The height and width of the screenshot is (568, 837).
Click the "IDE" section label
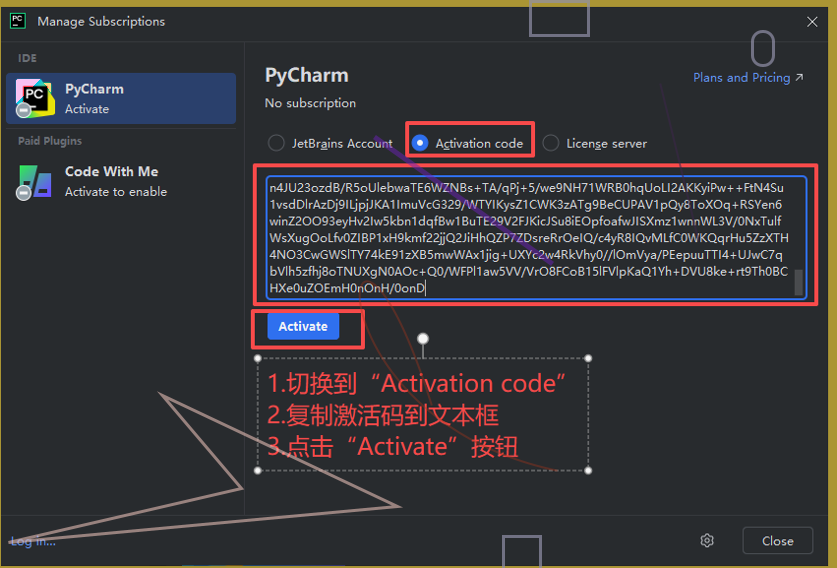pos(27,58)
